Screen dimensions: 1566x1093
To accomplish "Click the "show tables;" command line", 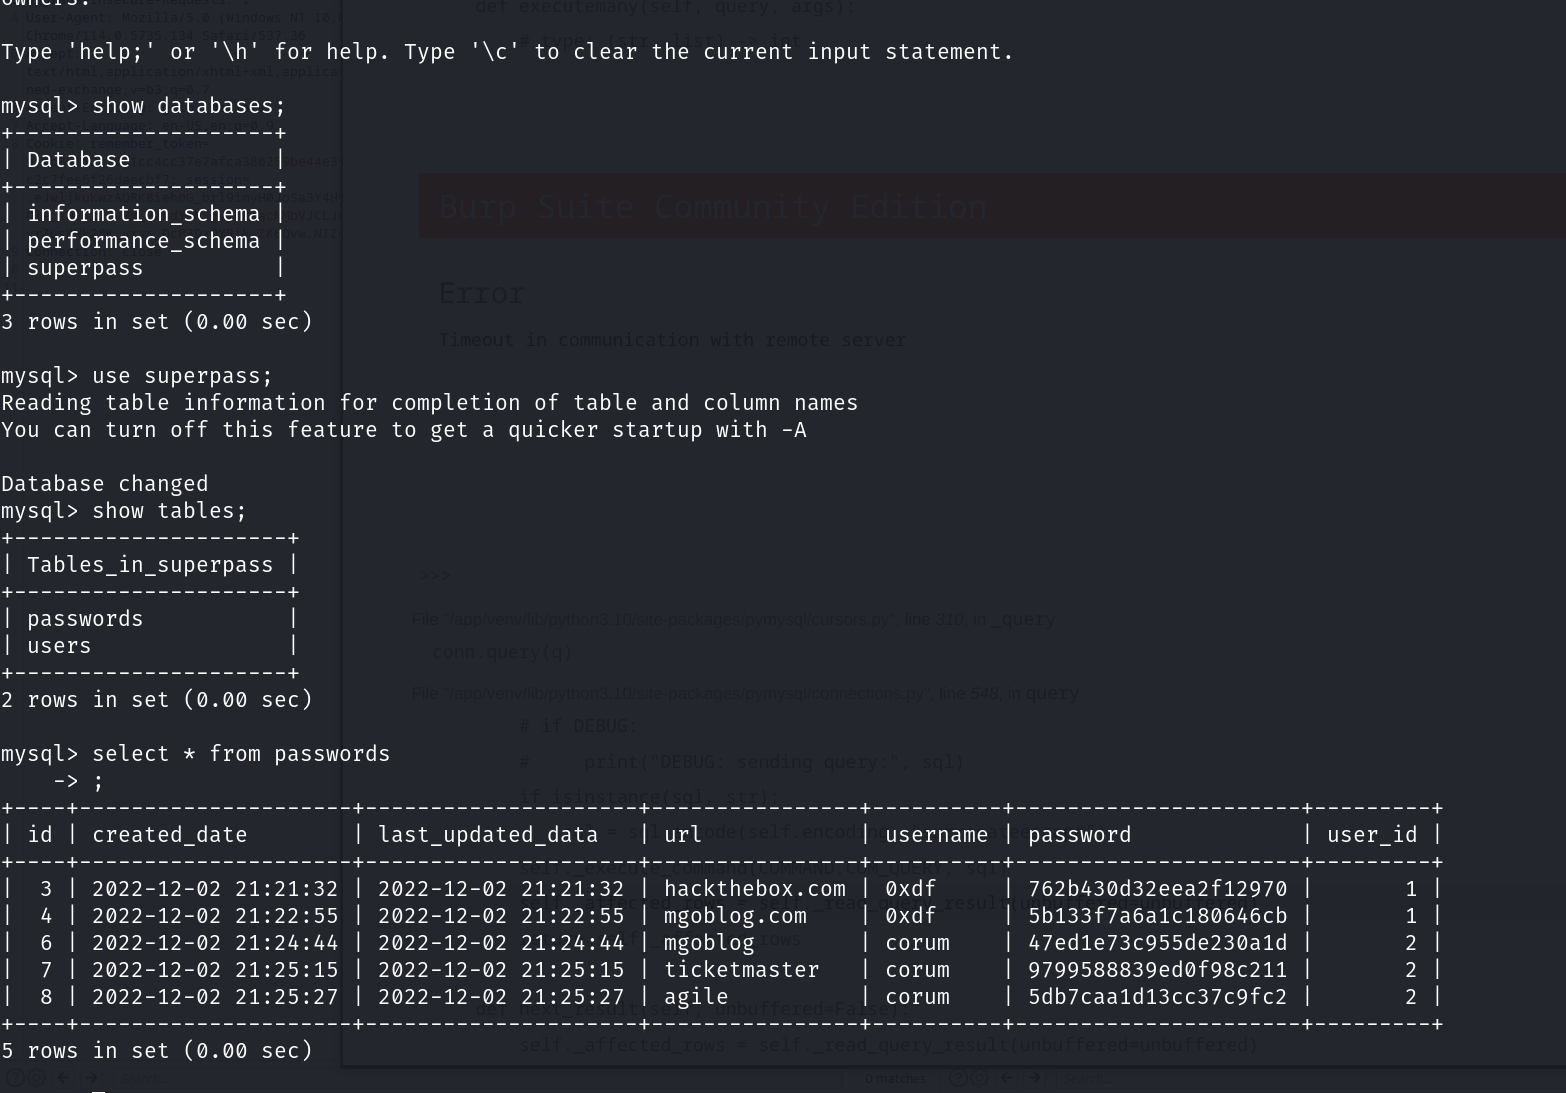I will [169, 511].
